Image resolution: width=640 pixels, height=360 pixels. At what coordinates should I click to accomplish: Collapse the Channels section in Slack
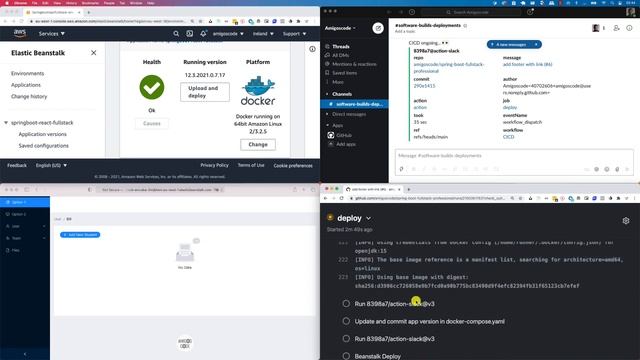(x=327, y=94)
